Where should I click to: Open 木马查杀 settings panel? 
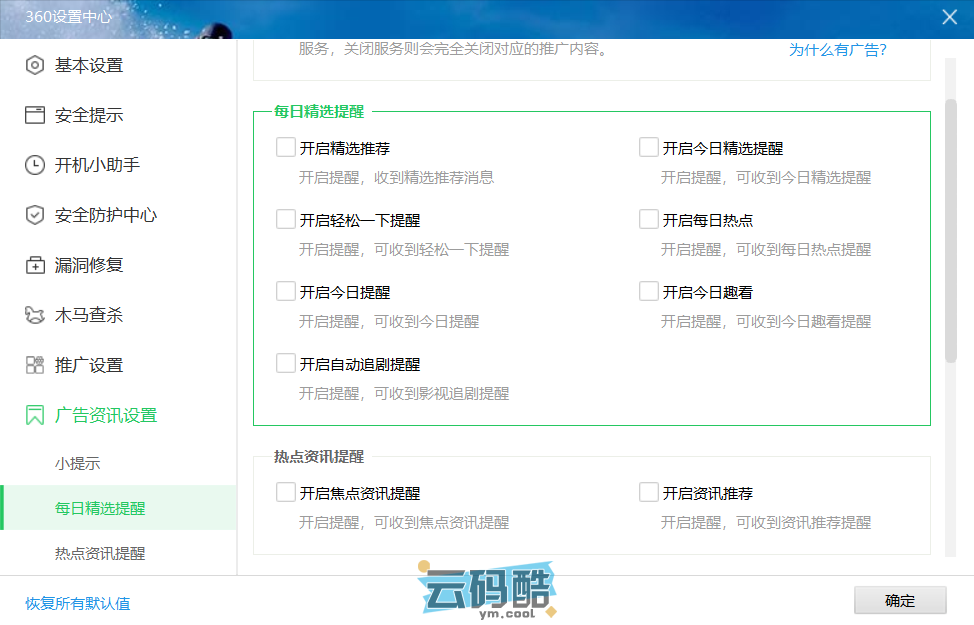coord(74,315)
